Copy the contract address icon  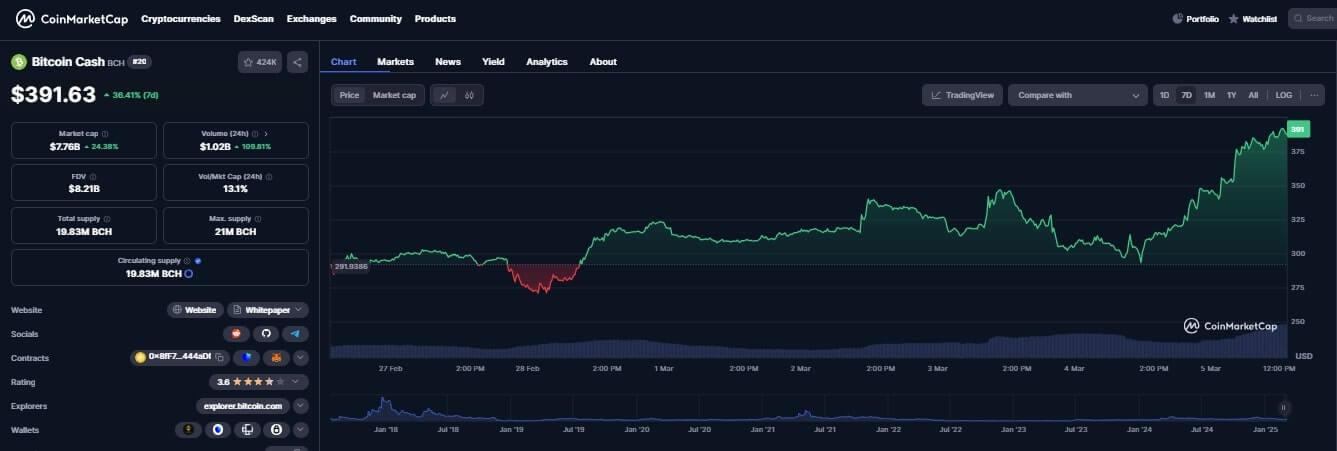click(x=219, y=357)
